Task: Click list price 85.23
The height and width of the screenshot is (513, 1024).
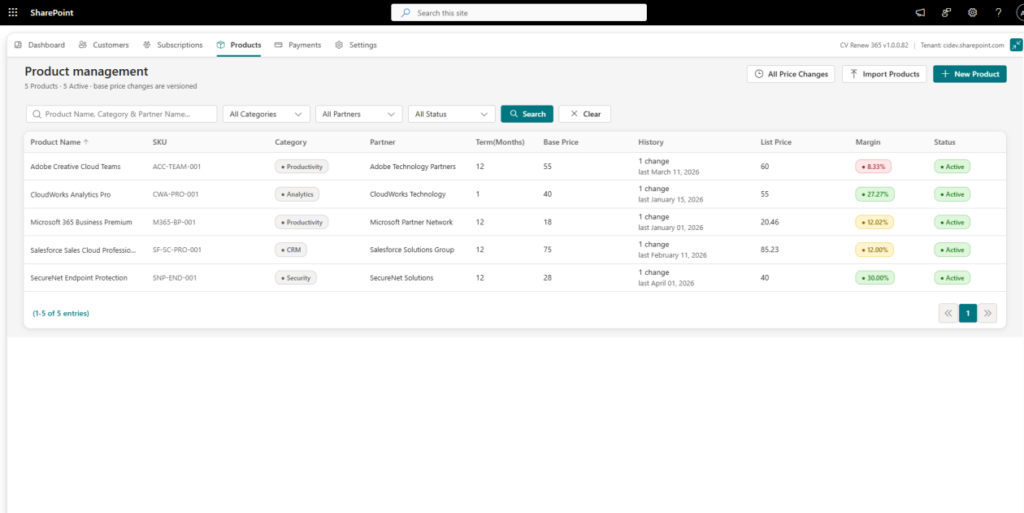Action: pyautogui.click(x=769, y=250)
